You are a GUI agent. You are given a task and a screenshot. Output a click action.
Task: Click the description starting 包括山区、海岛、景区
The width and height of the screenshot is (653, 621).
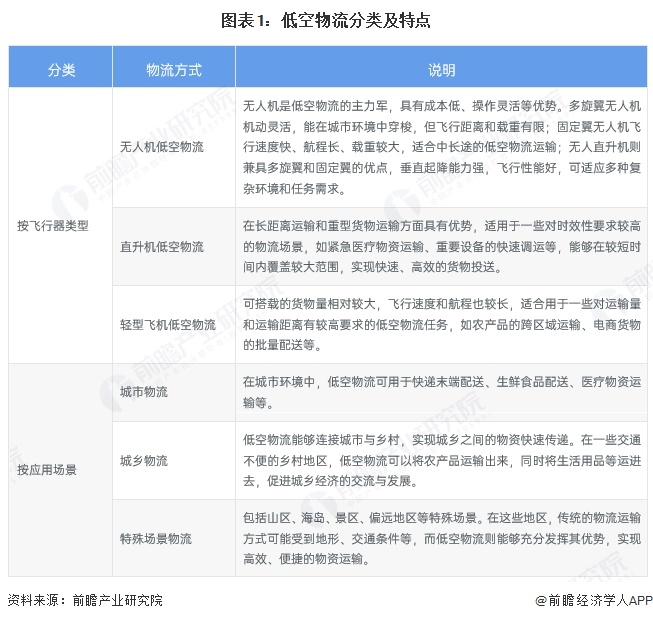441,538
